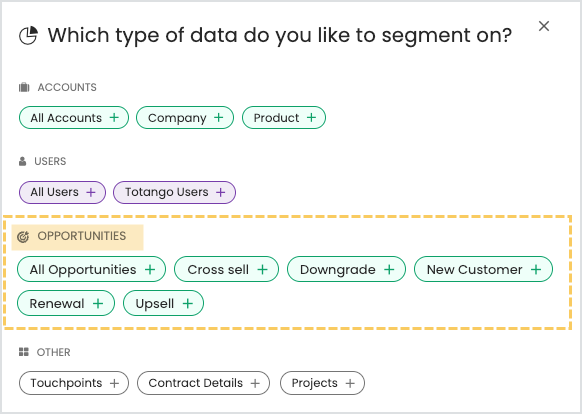Close the segment data dialog
Image resolution: width=582 pixels, height=414 pixels.
(x=544, y=26)
